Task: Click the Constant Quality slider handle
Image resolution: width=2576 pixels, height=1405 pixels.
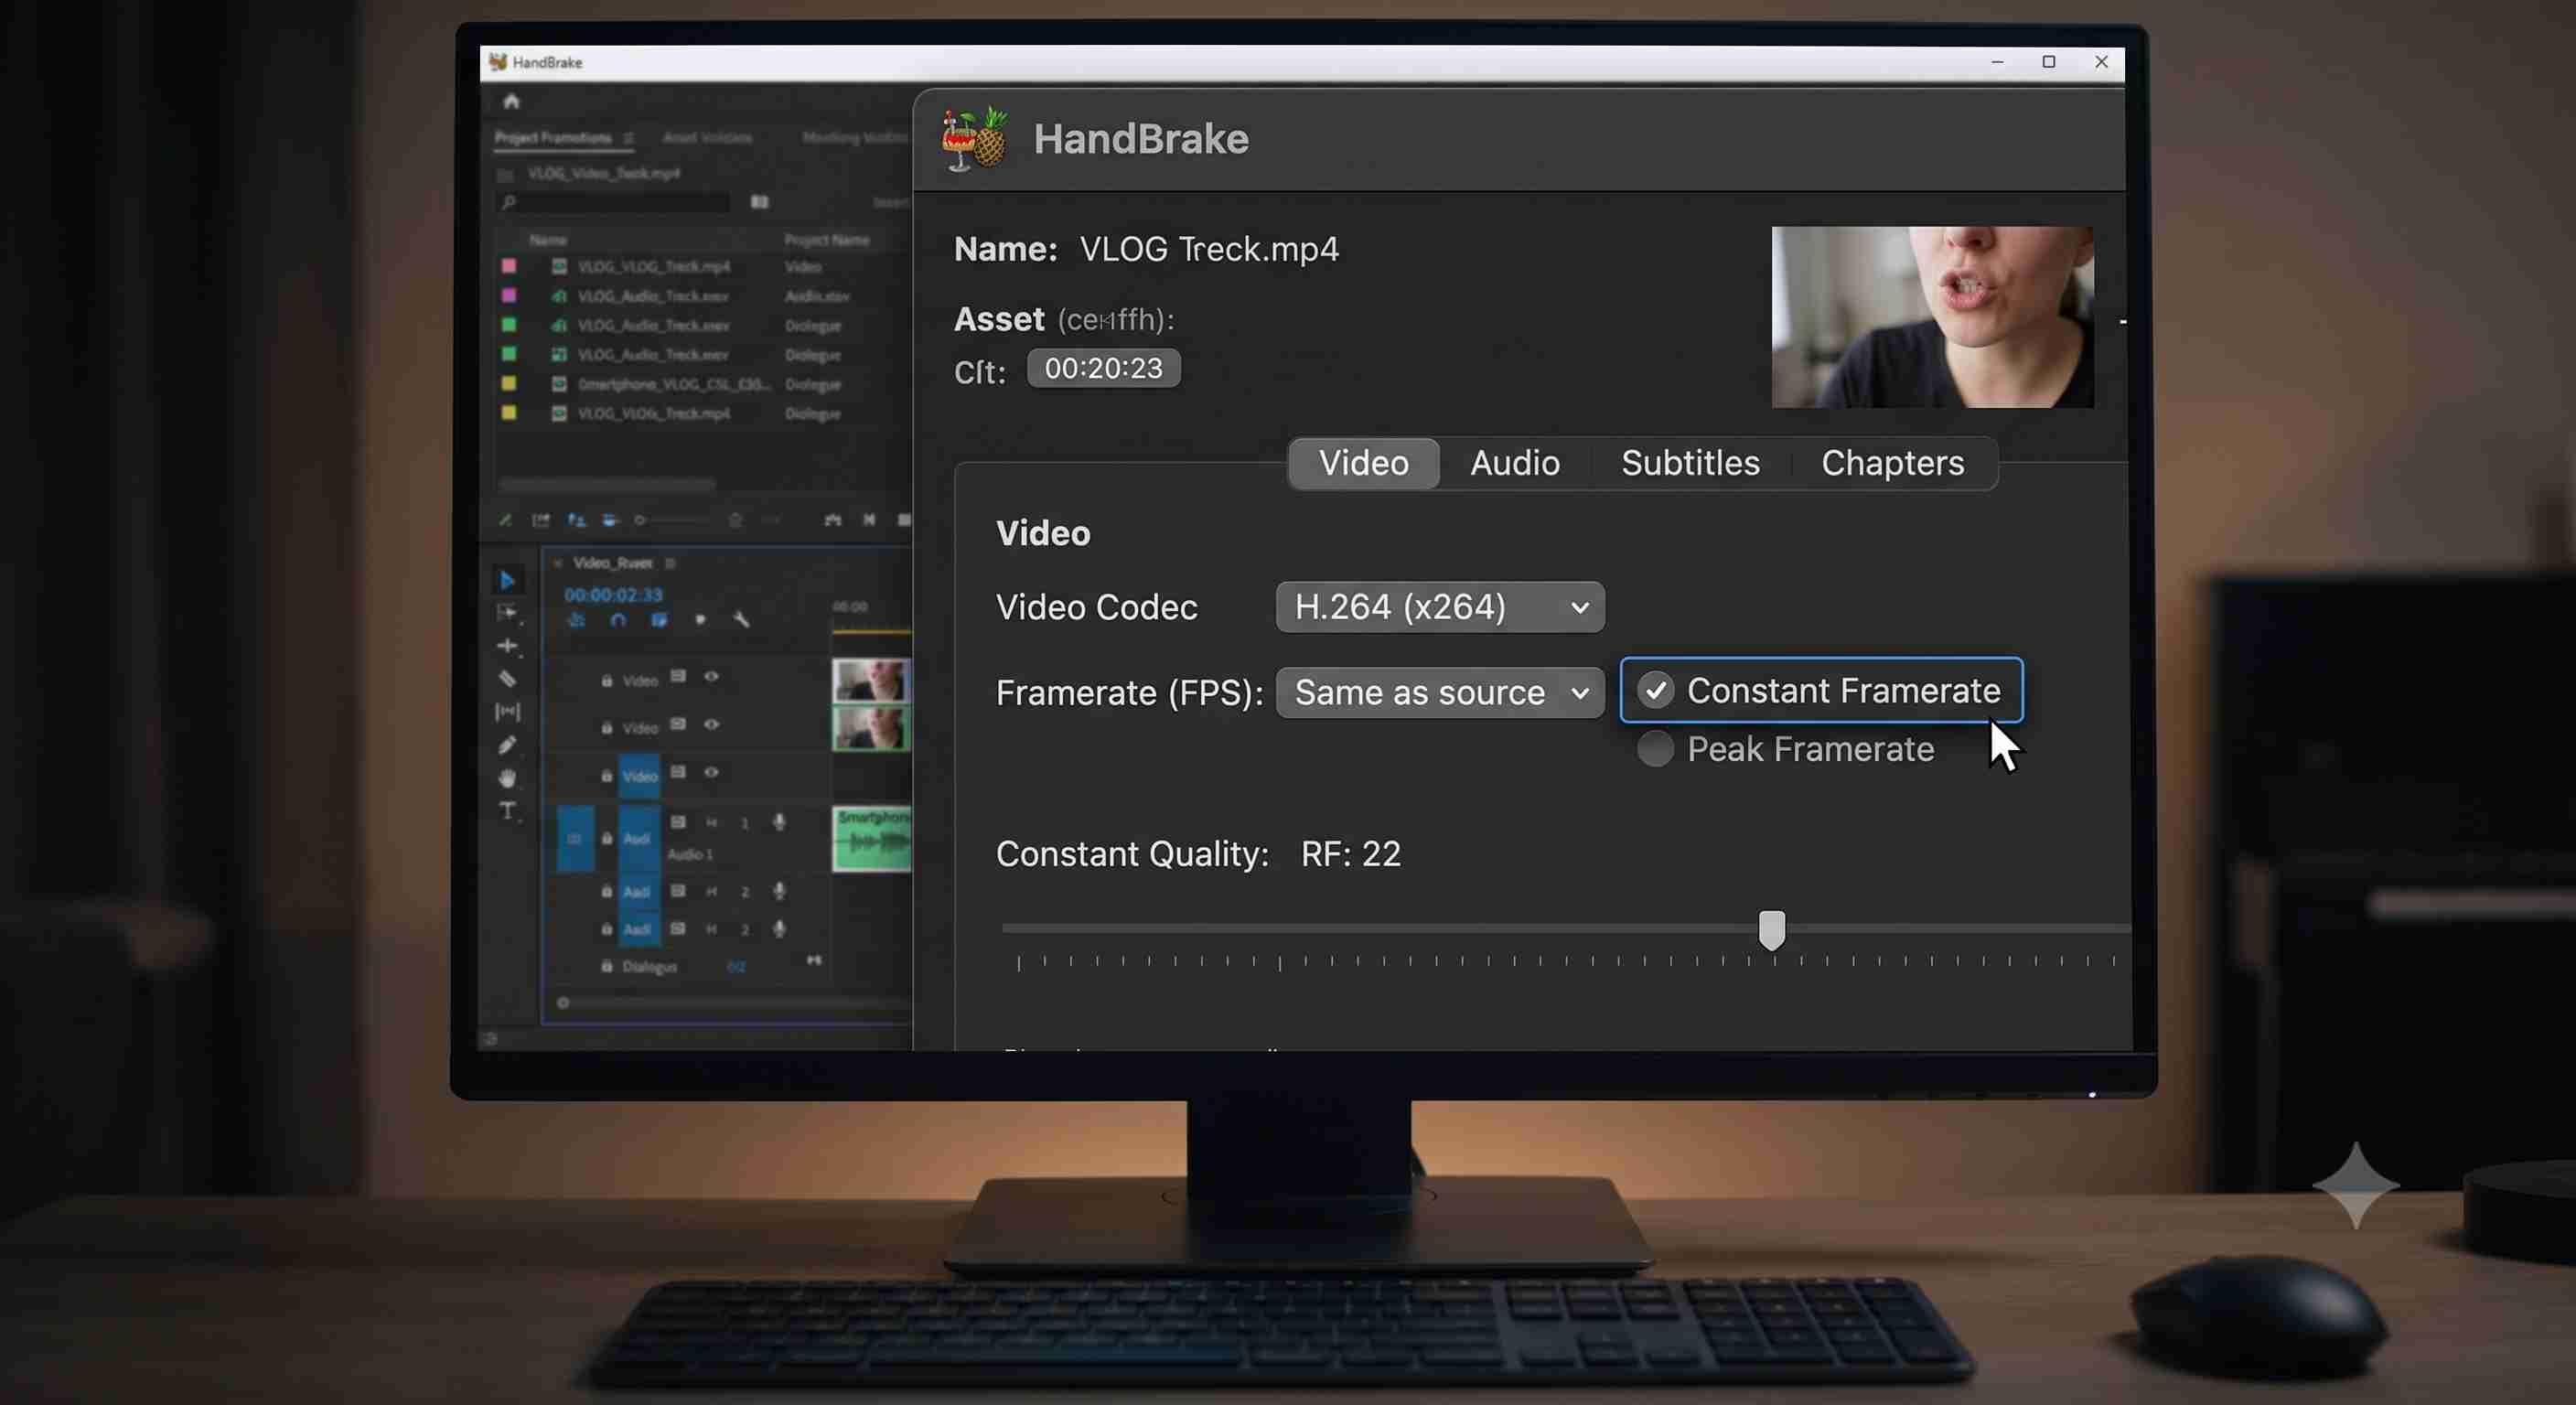Action: coord(1772,930)
